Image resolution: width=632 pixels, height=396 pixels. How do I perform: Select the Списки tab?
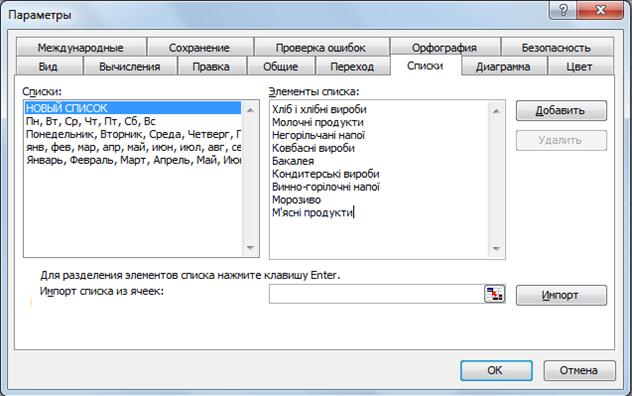point(425,65)
